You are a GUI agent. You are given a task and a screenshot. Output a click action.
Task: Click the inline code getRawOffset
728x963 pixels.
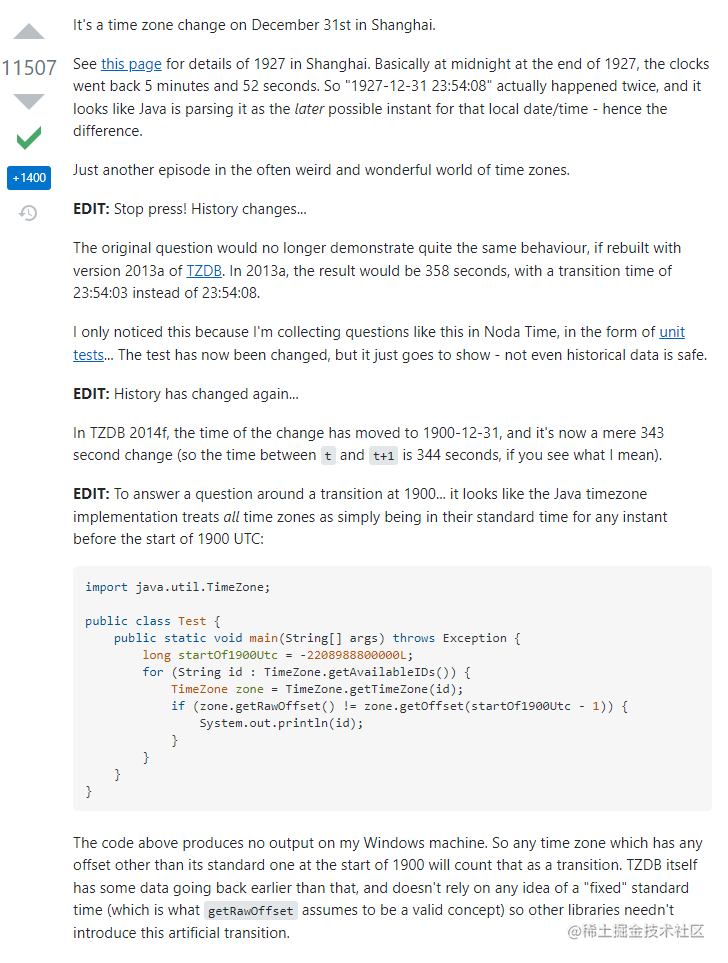[251, 911]
